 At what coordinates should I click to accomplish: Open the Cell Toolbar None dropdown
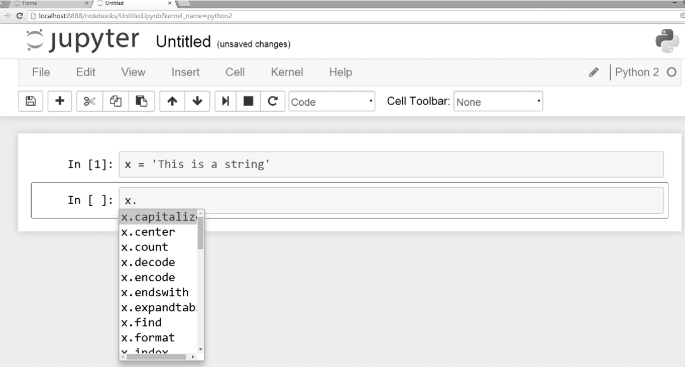(x=498, y=101)
